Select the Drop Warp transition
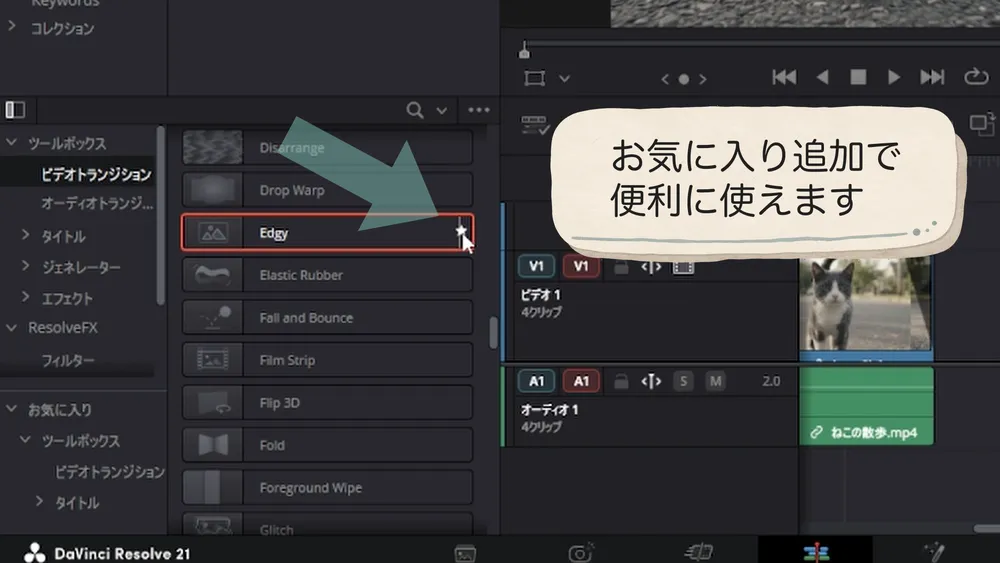Screen dimensions: 1000x563 click(327, 190)
